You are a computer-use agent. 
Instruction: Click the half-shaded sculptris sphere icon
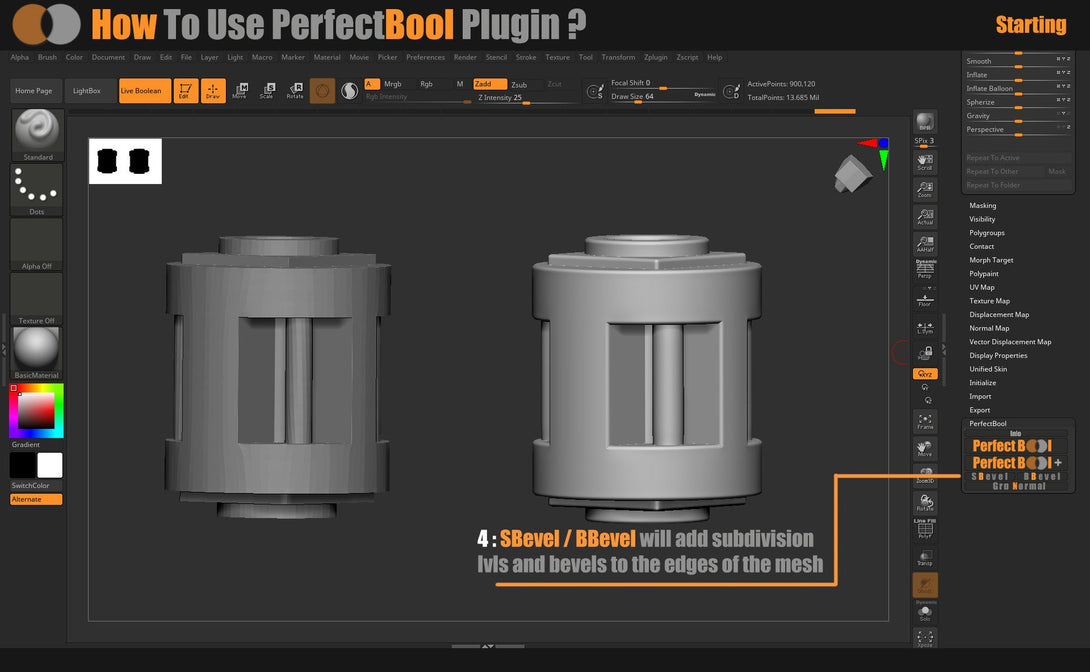[x=350, y=90]
